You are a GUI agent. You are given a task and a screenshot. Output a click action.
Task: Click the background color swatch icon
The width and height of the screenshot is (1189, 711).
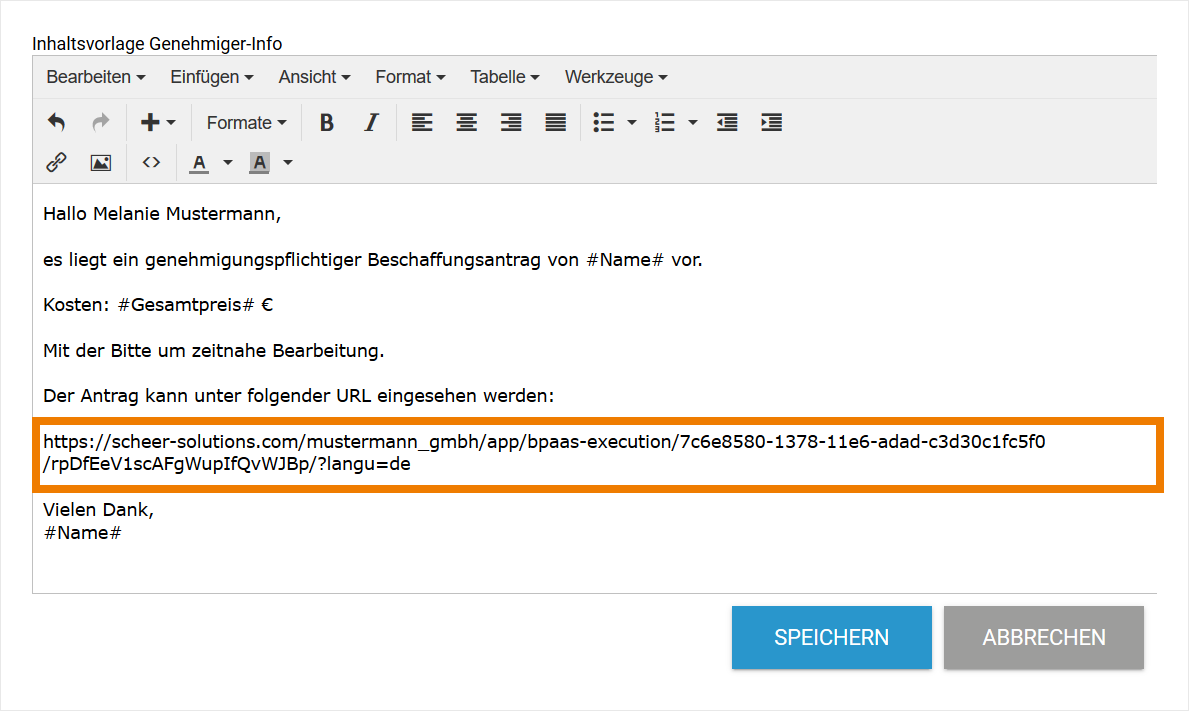tap(259, 162)
